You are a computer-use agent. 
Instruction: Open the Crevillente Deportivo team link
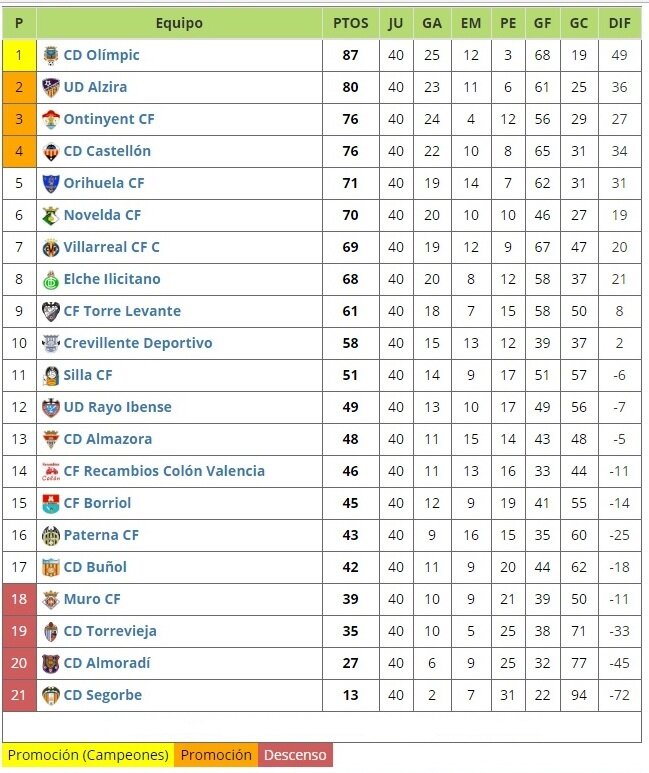point(138,343)
